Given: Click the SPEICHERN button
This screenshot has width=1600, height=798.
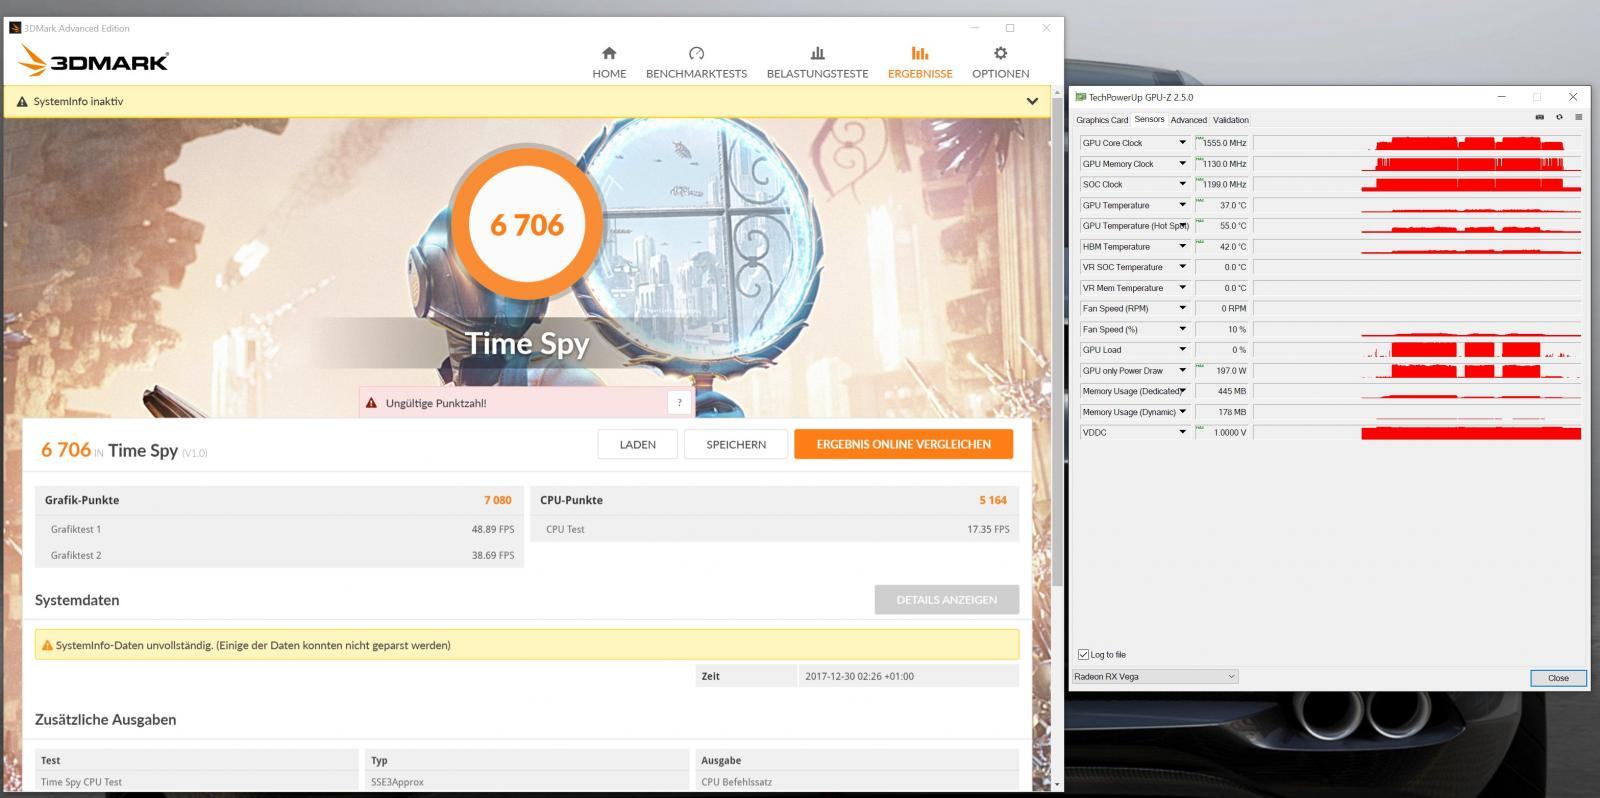Looking at the screenshot, I should [736, 444].
